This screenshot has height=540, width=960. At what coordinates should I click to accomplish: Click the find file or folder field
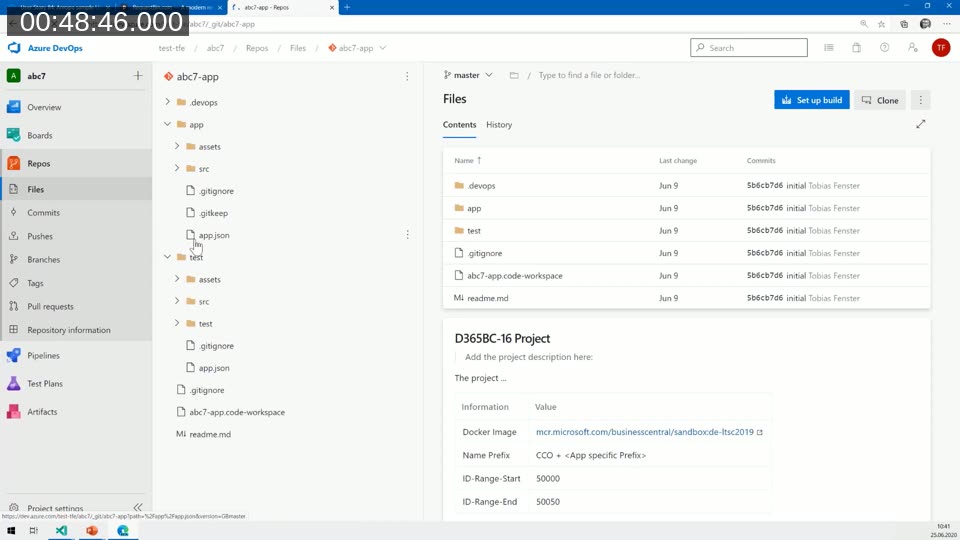click(x=589, y=75)
